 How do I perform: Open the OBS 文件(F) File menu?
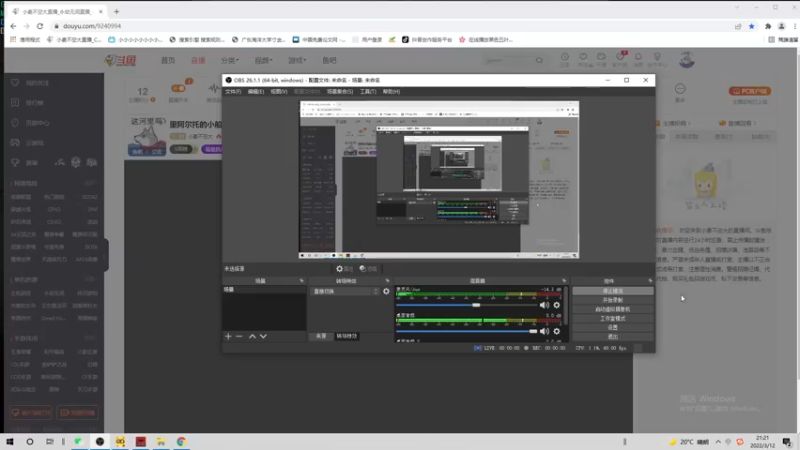233,92
